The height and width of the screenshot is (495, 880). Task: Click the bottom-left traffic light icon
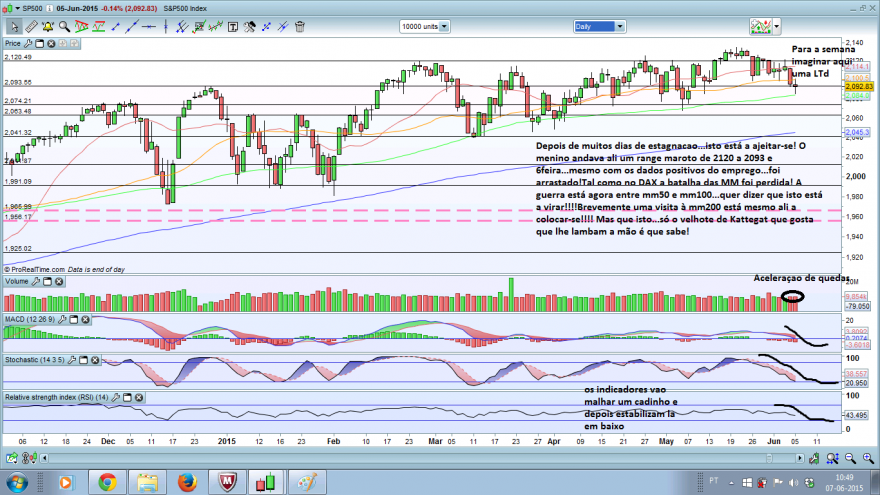coord(29,459)
